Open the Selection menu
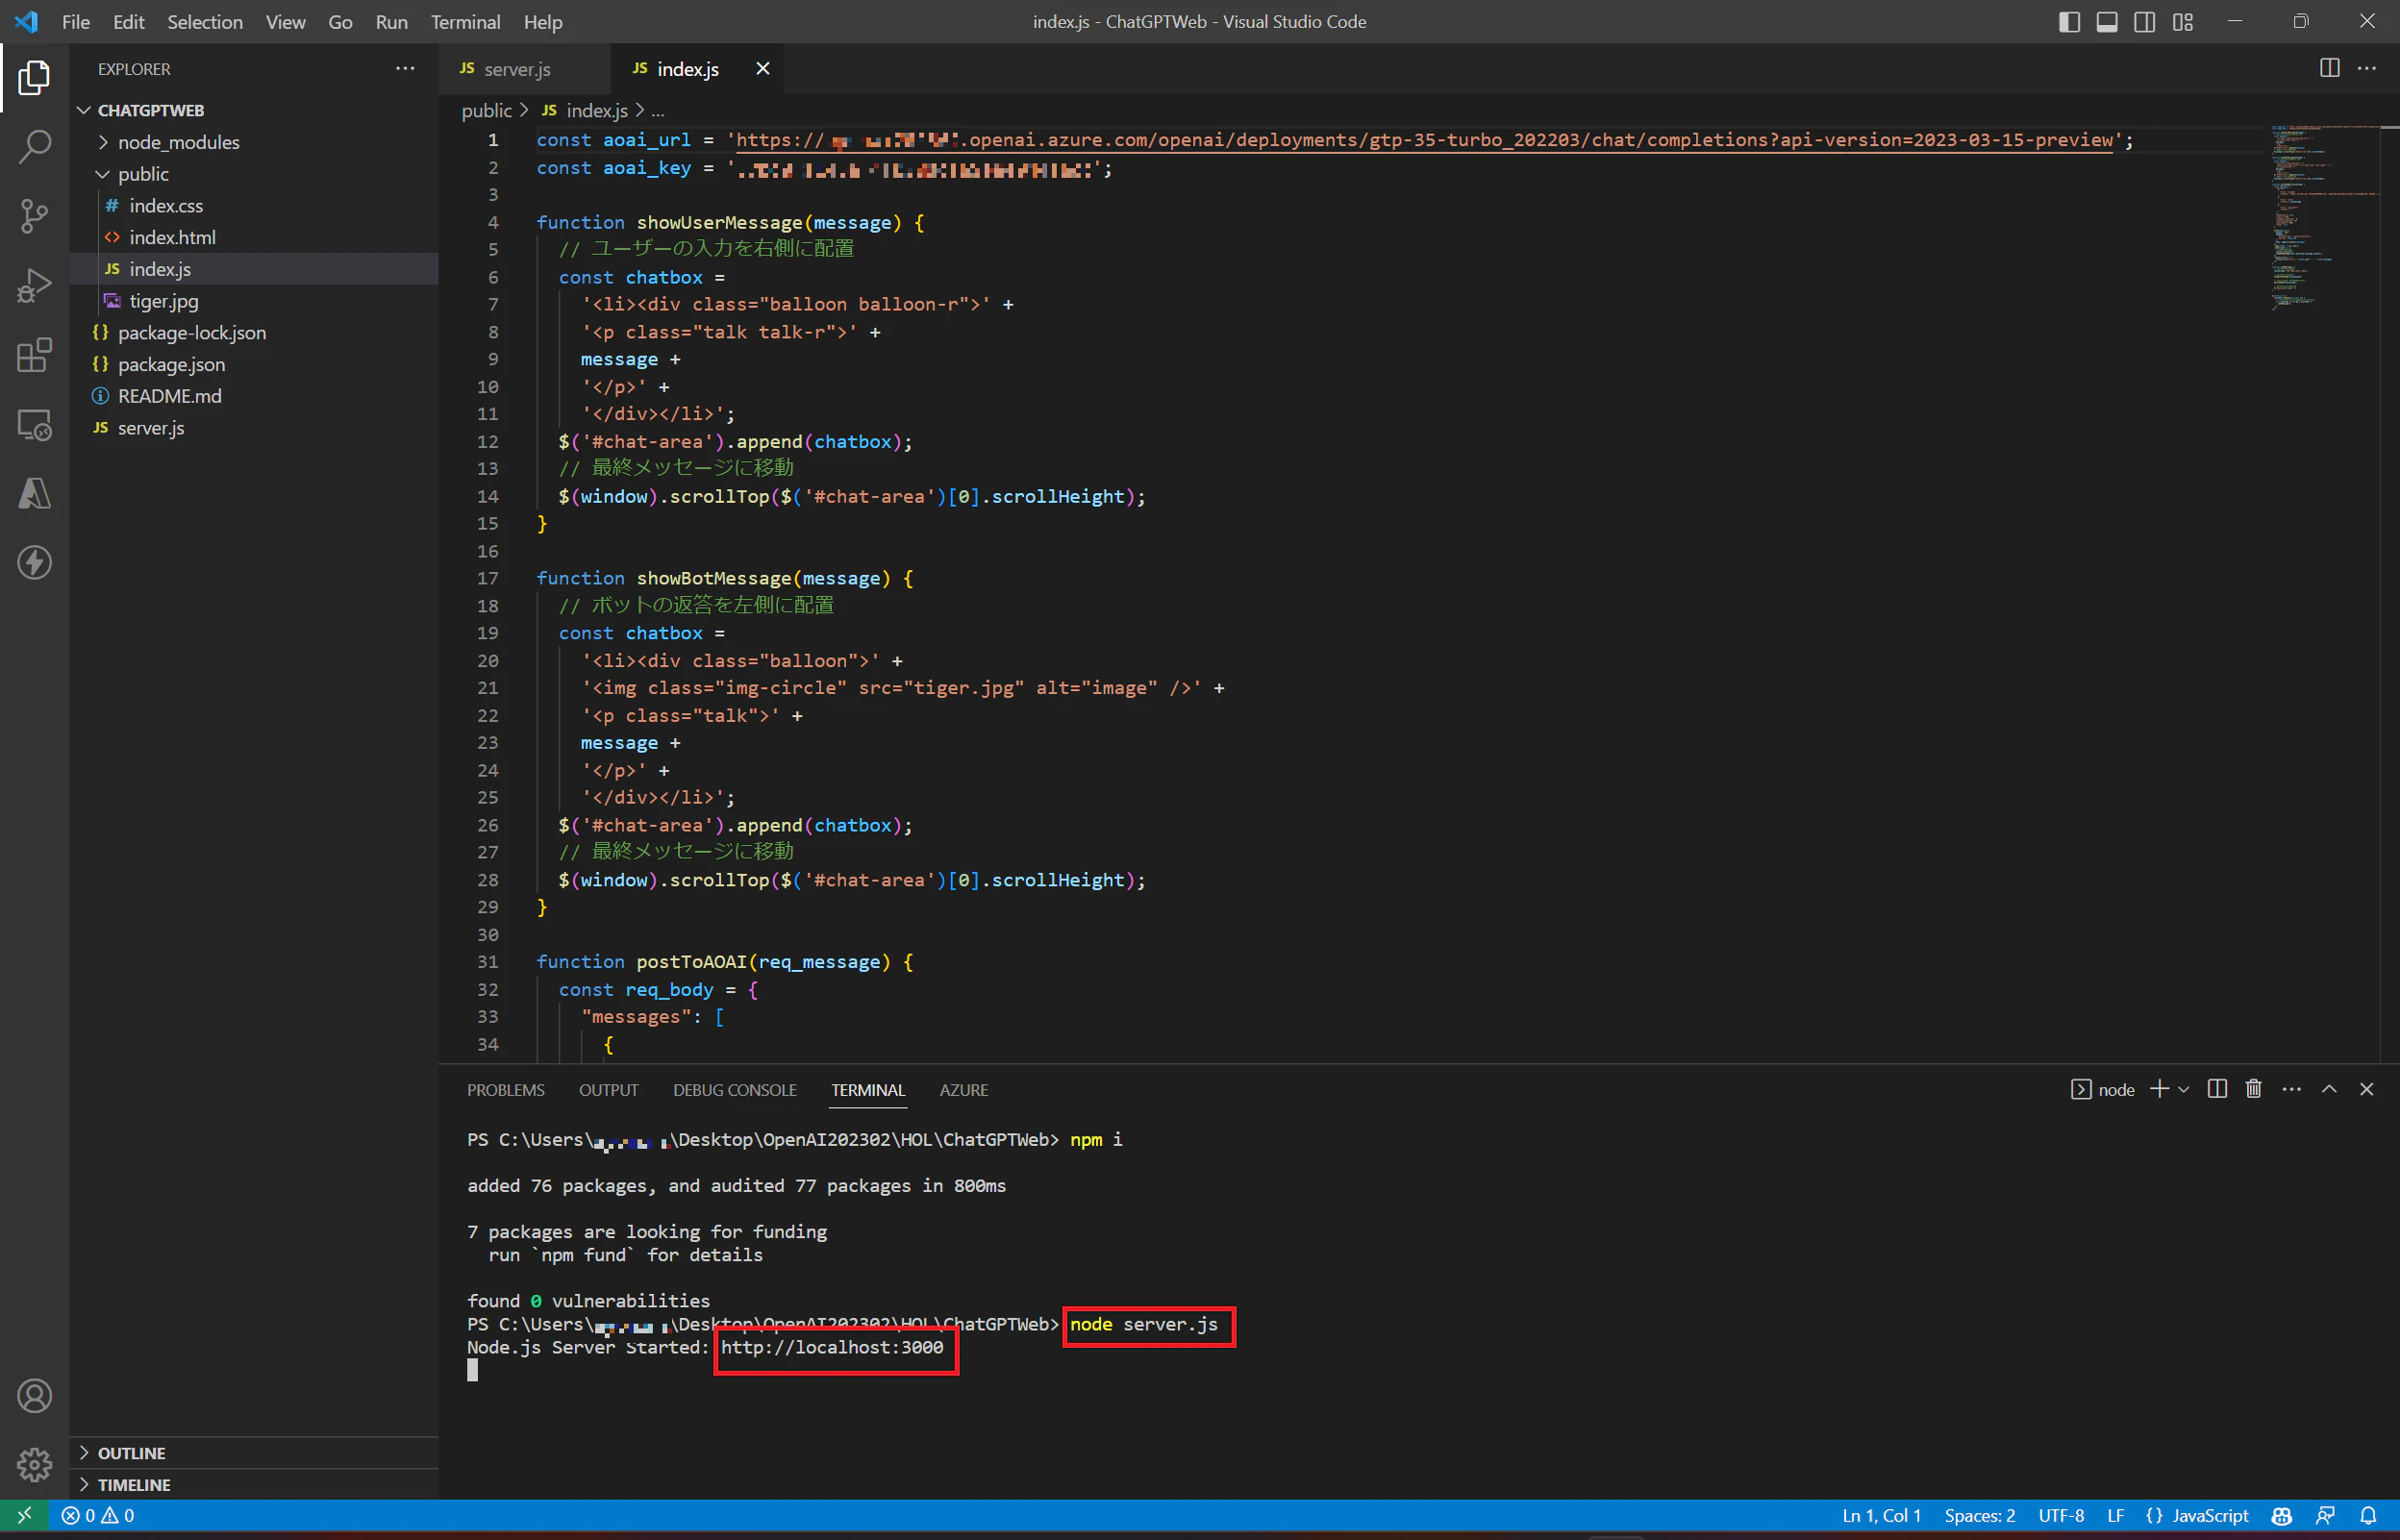This screenshot has width=2400, height=1540. (204, 22)
